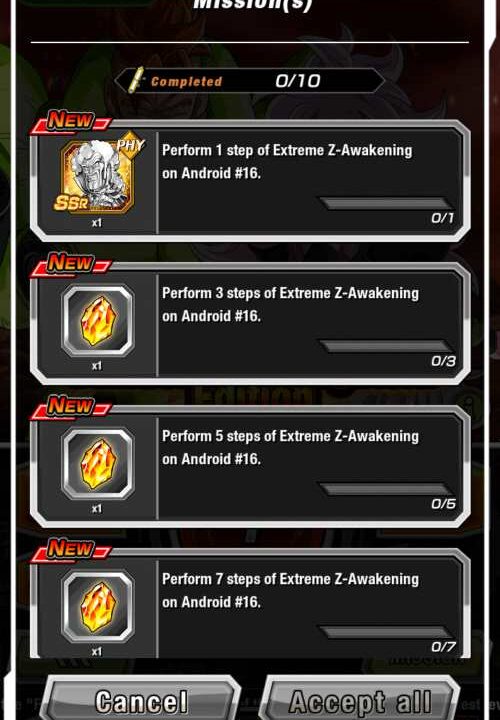Tap the NEW badge on 7 steps mission
The width and height of the screenshot is (500, 720).
point(71,550)
